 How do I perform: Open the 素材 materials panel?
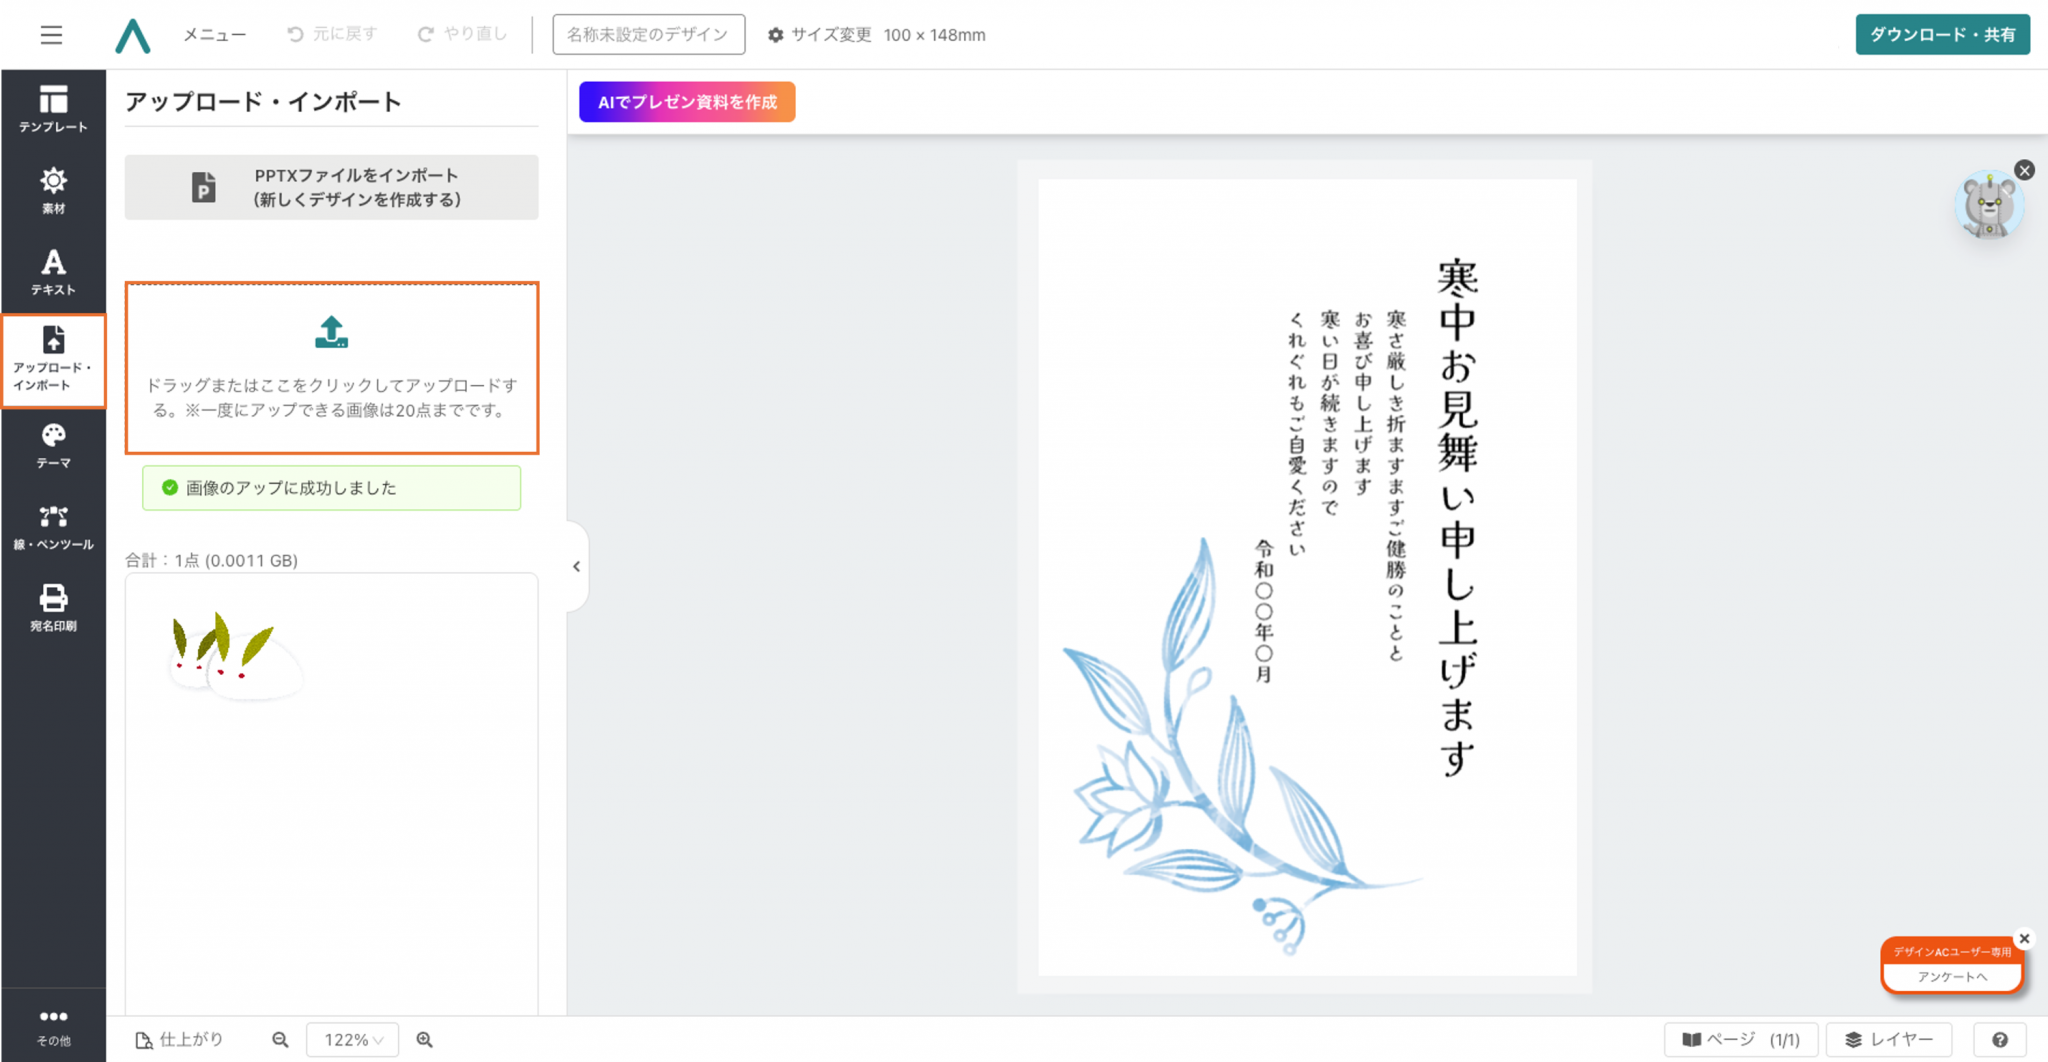pos(53,190)
